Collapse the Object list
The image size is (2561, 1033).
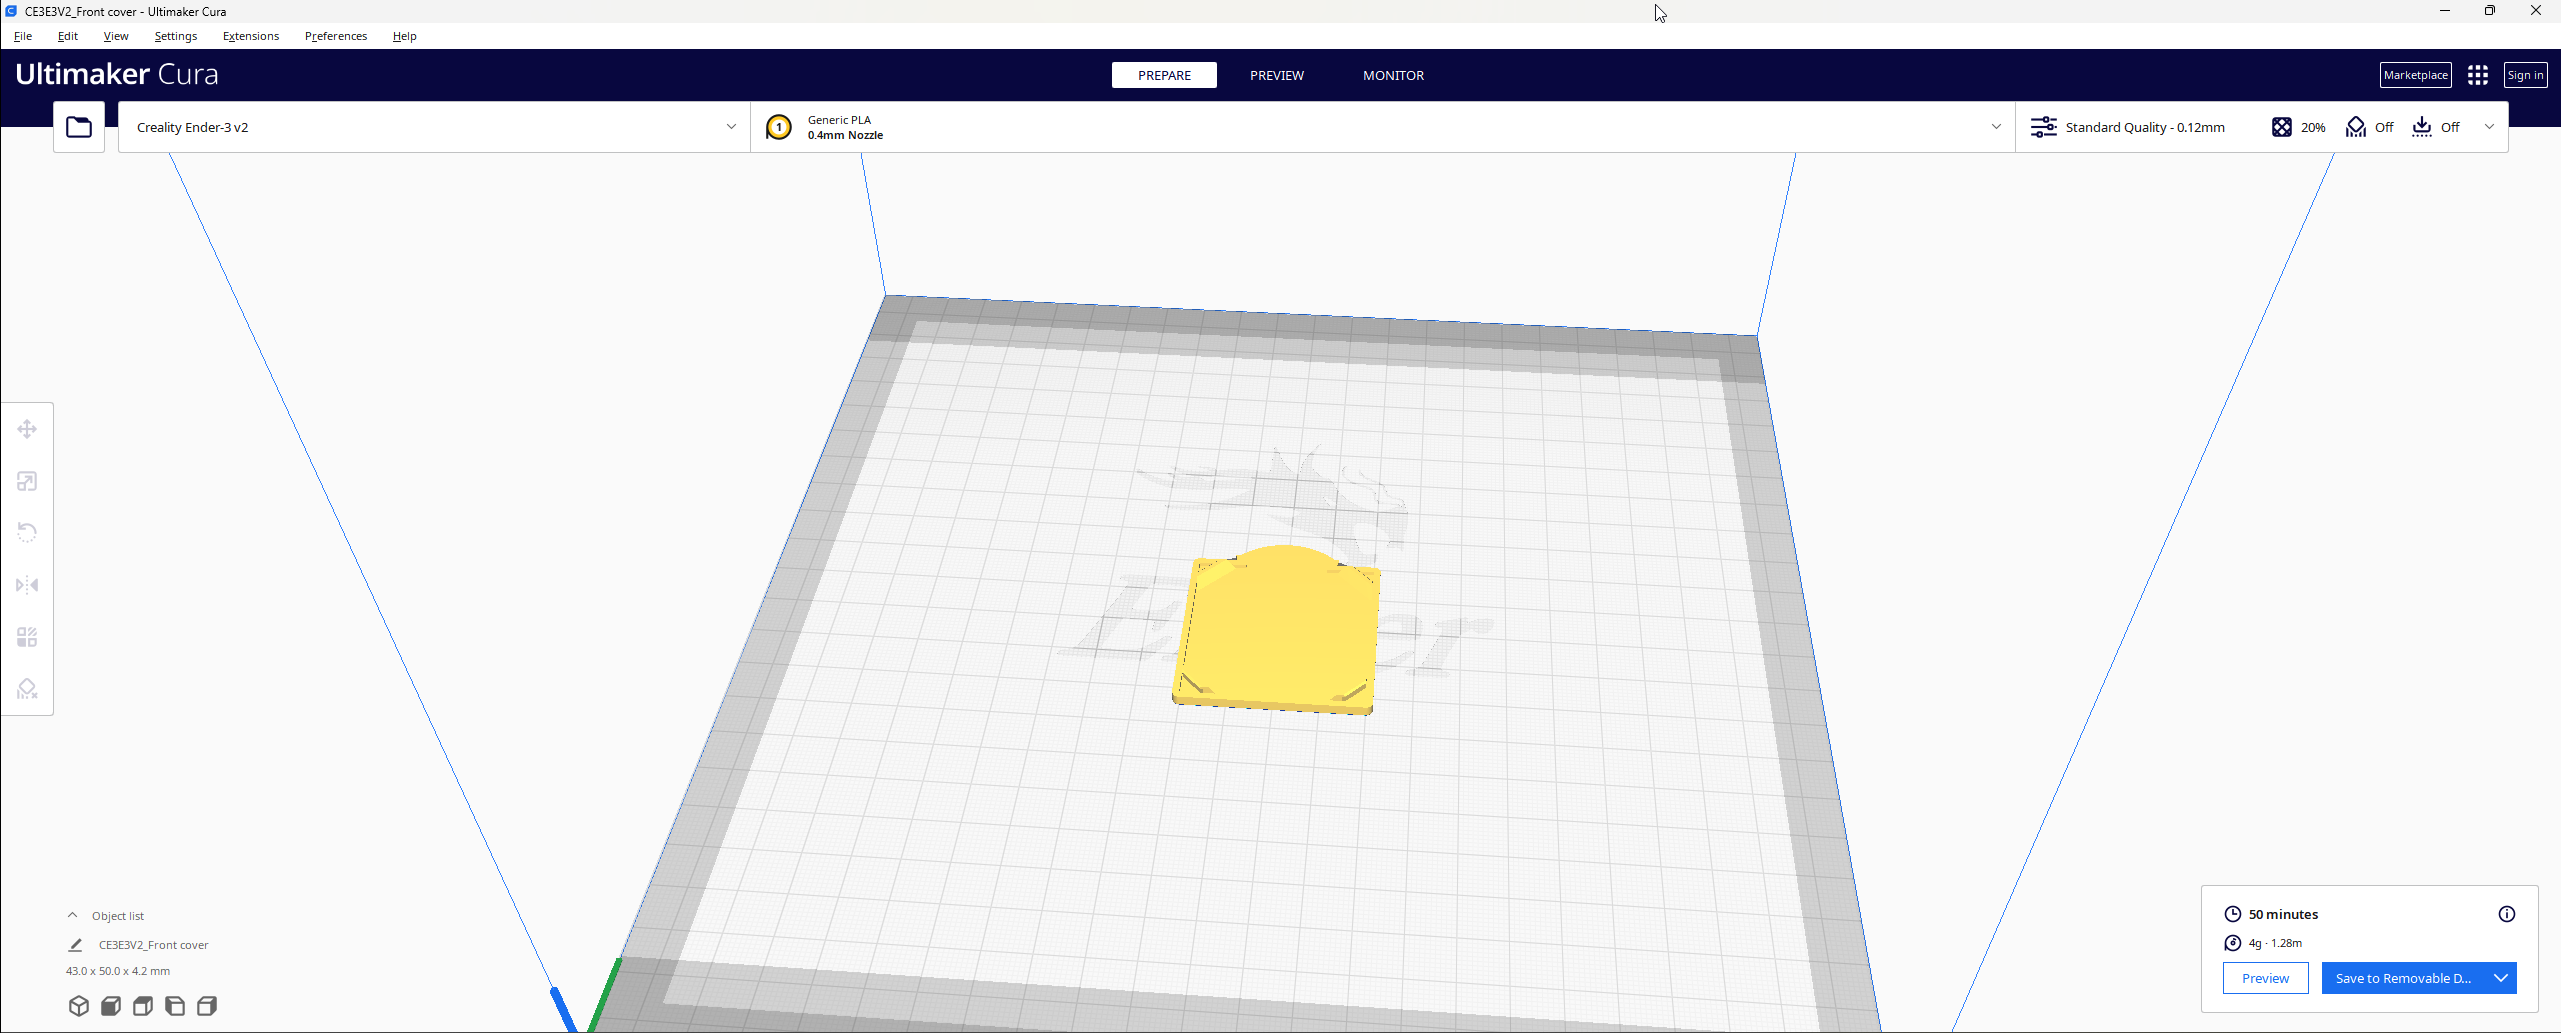pyautogui.click(x=73, y=915)
